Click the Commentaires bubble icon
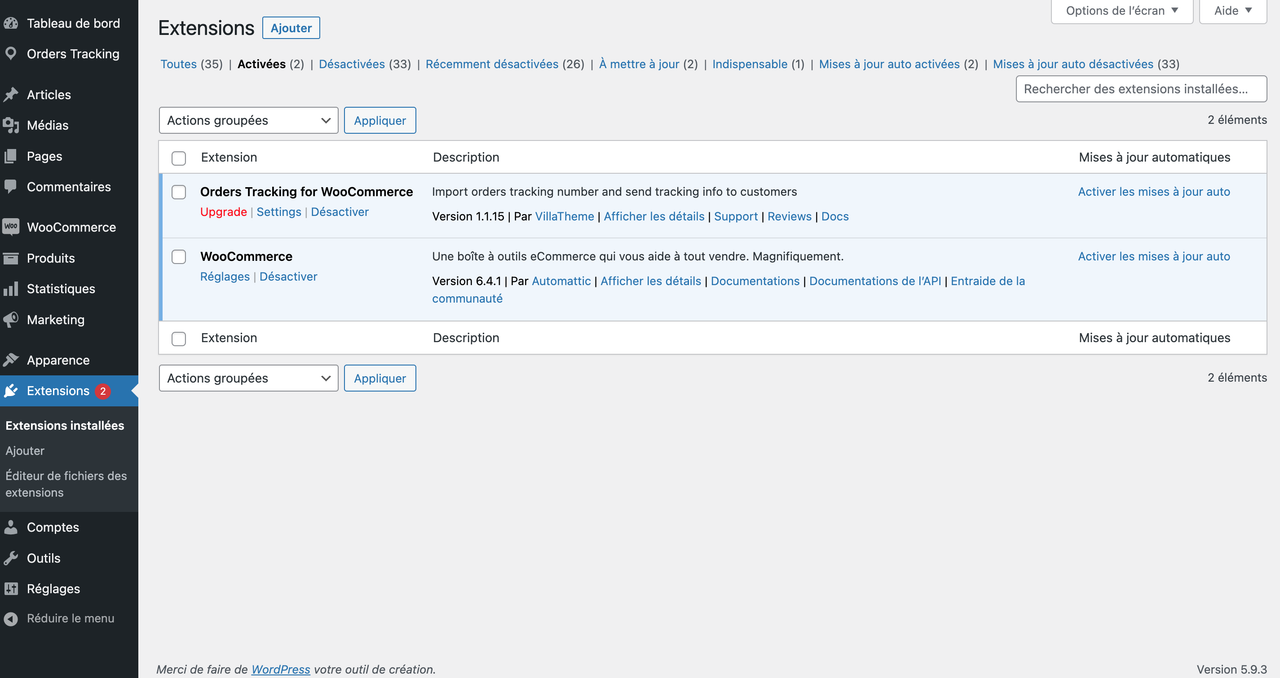This screenshot has width=1280, height=678. [11, 187]
